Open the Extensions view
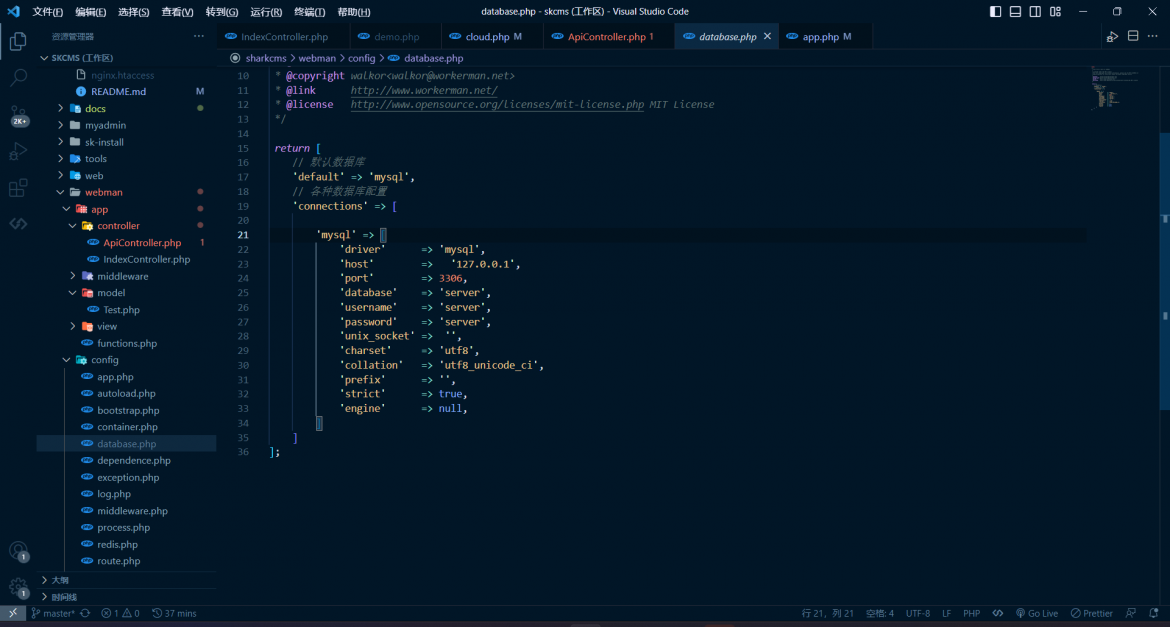Viewport: 1170px width, 627px height. 18,188
